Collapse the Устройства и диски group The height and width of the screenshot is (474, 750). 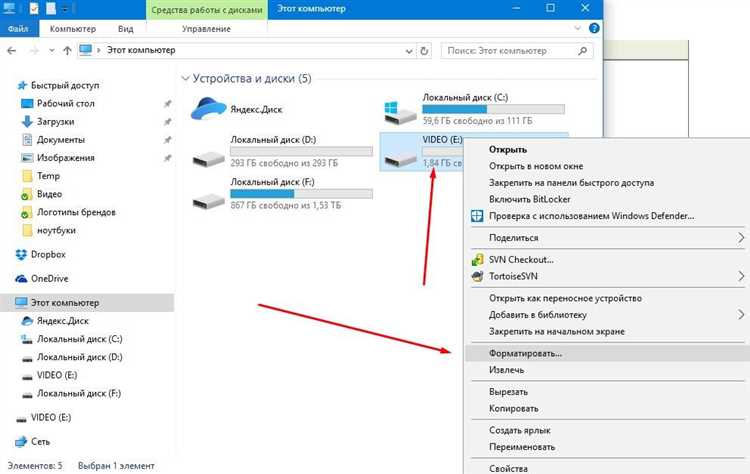[x=187, y=78]
